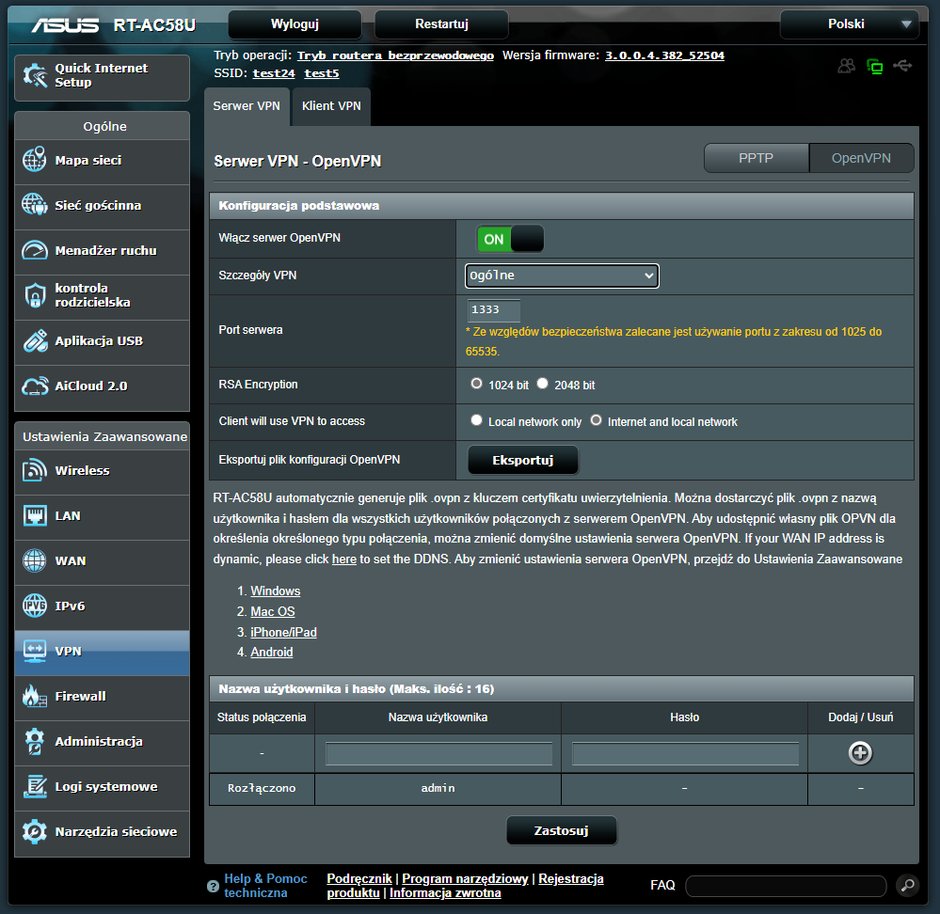Switch to the PPTP server mode
Viewport: 940px width, 914px height.
[x=756, y=158]
